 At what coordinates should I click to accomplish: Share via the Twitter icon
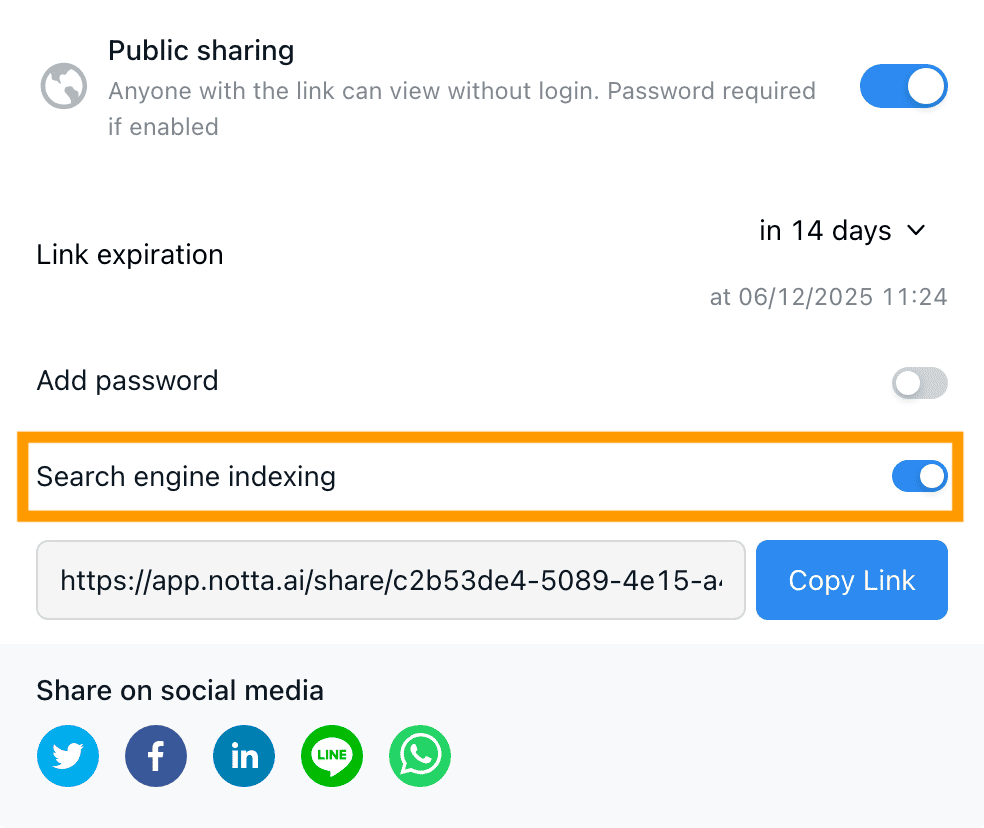68,756
